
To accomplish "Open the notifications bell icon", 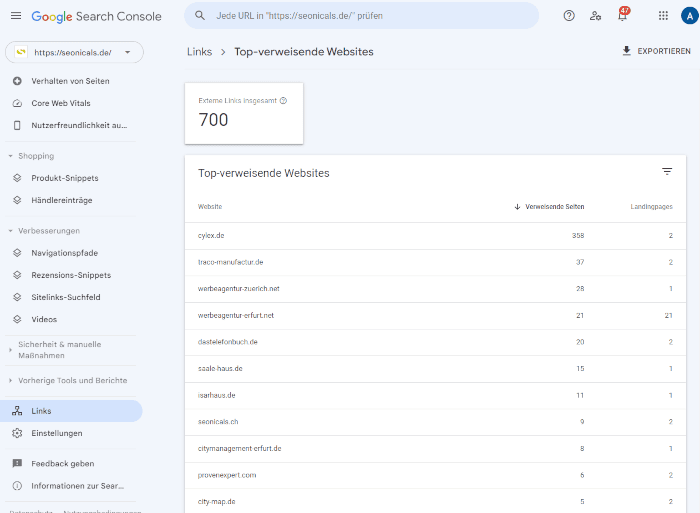I will click(x=622, y=16).
